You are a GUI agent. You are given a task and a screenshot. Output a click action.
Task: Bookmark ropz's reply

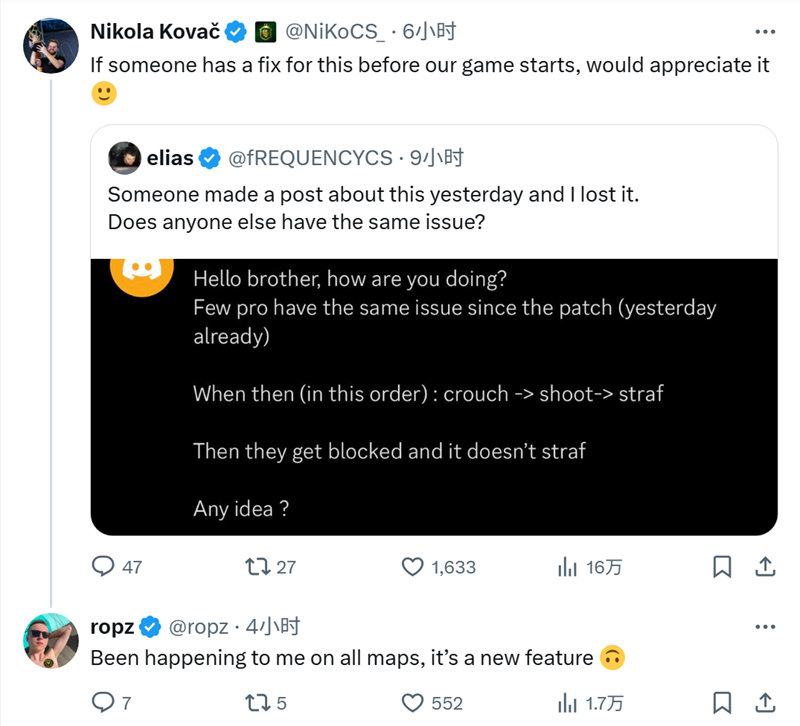722,703
